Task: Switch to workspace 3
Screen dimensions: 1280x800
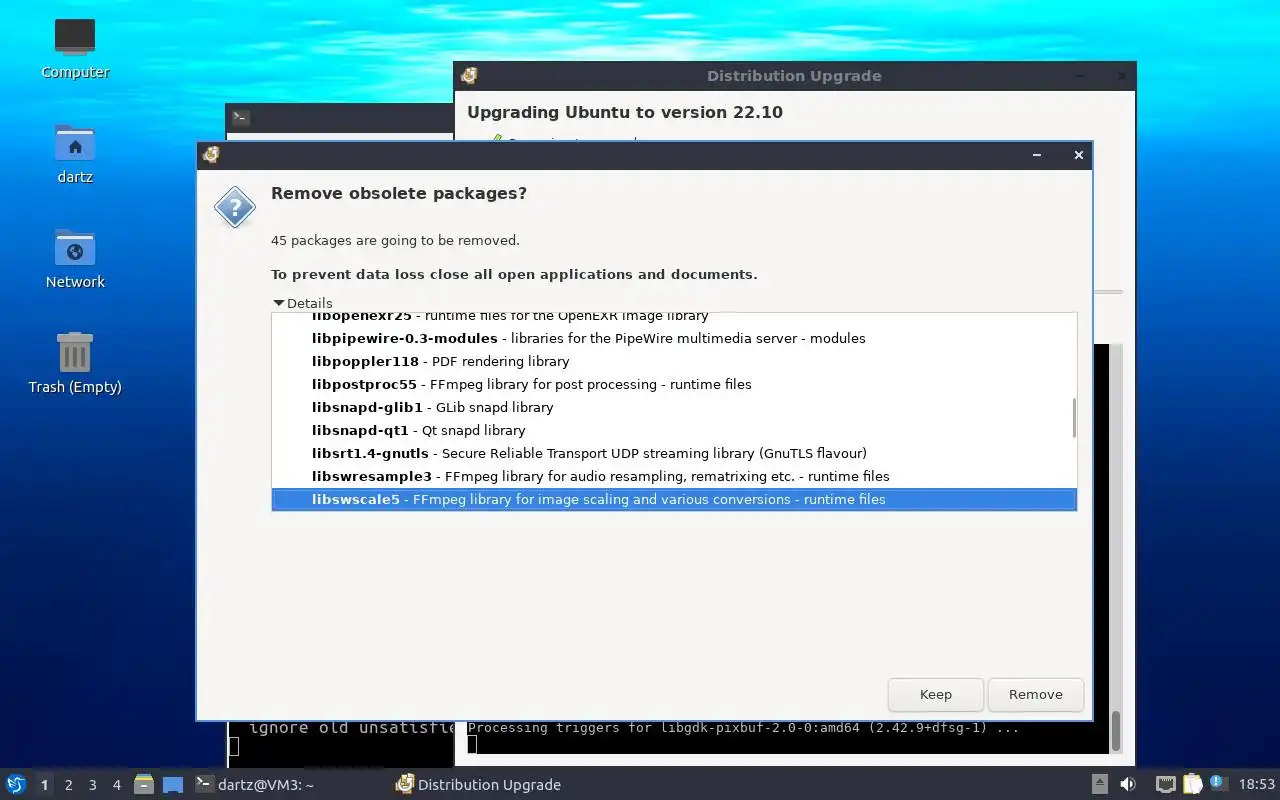Action: [x=92, y=785]
